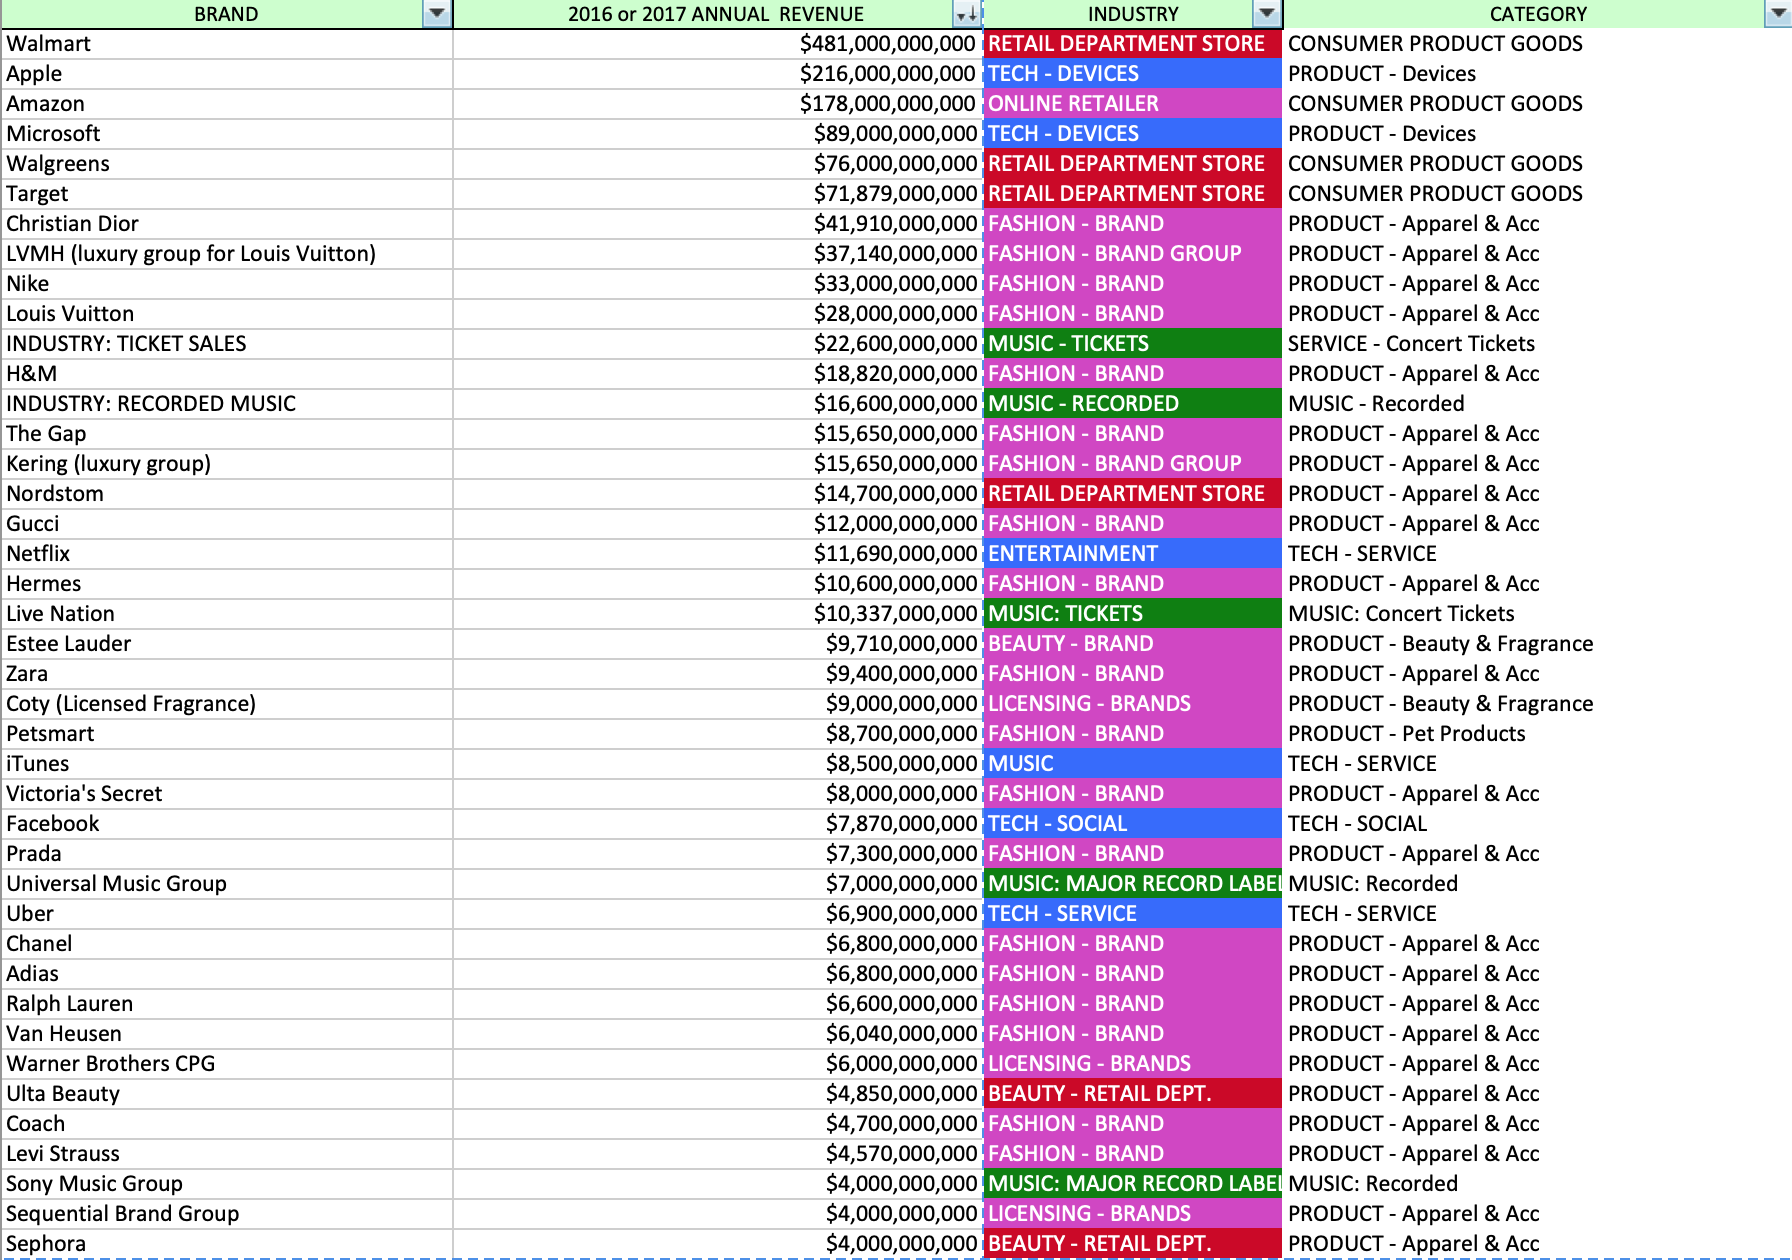This screenshot has height=1260, width=1792.
Task: Click the Apple brand cell
Action: click(x=227, y=74)
